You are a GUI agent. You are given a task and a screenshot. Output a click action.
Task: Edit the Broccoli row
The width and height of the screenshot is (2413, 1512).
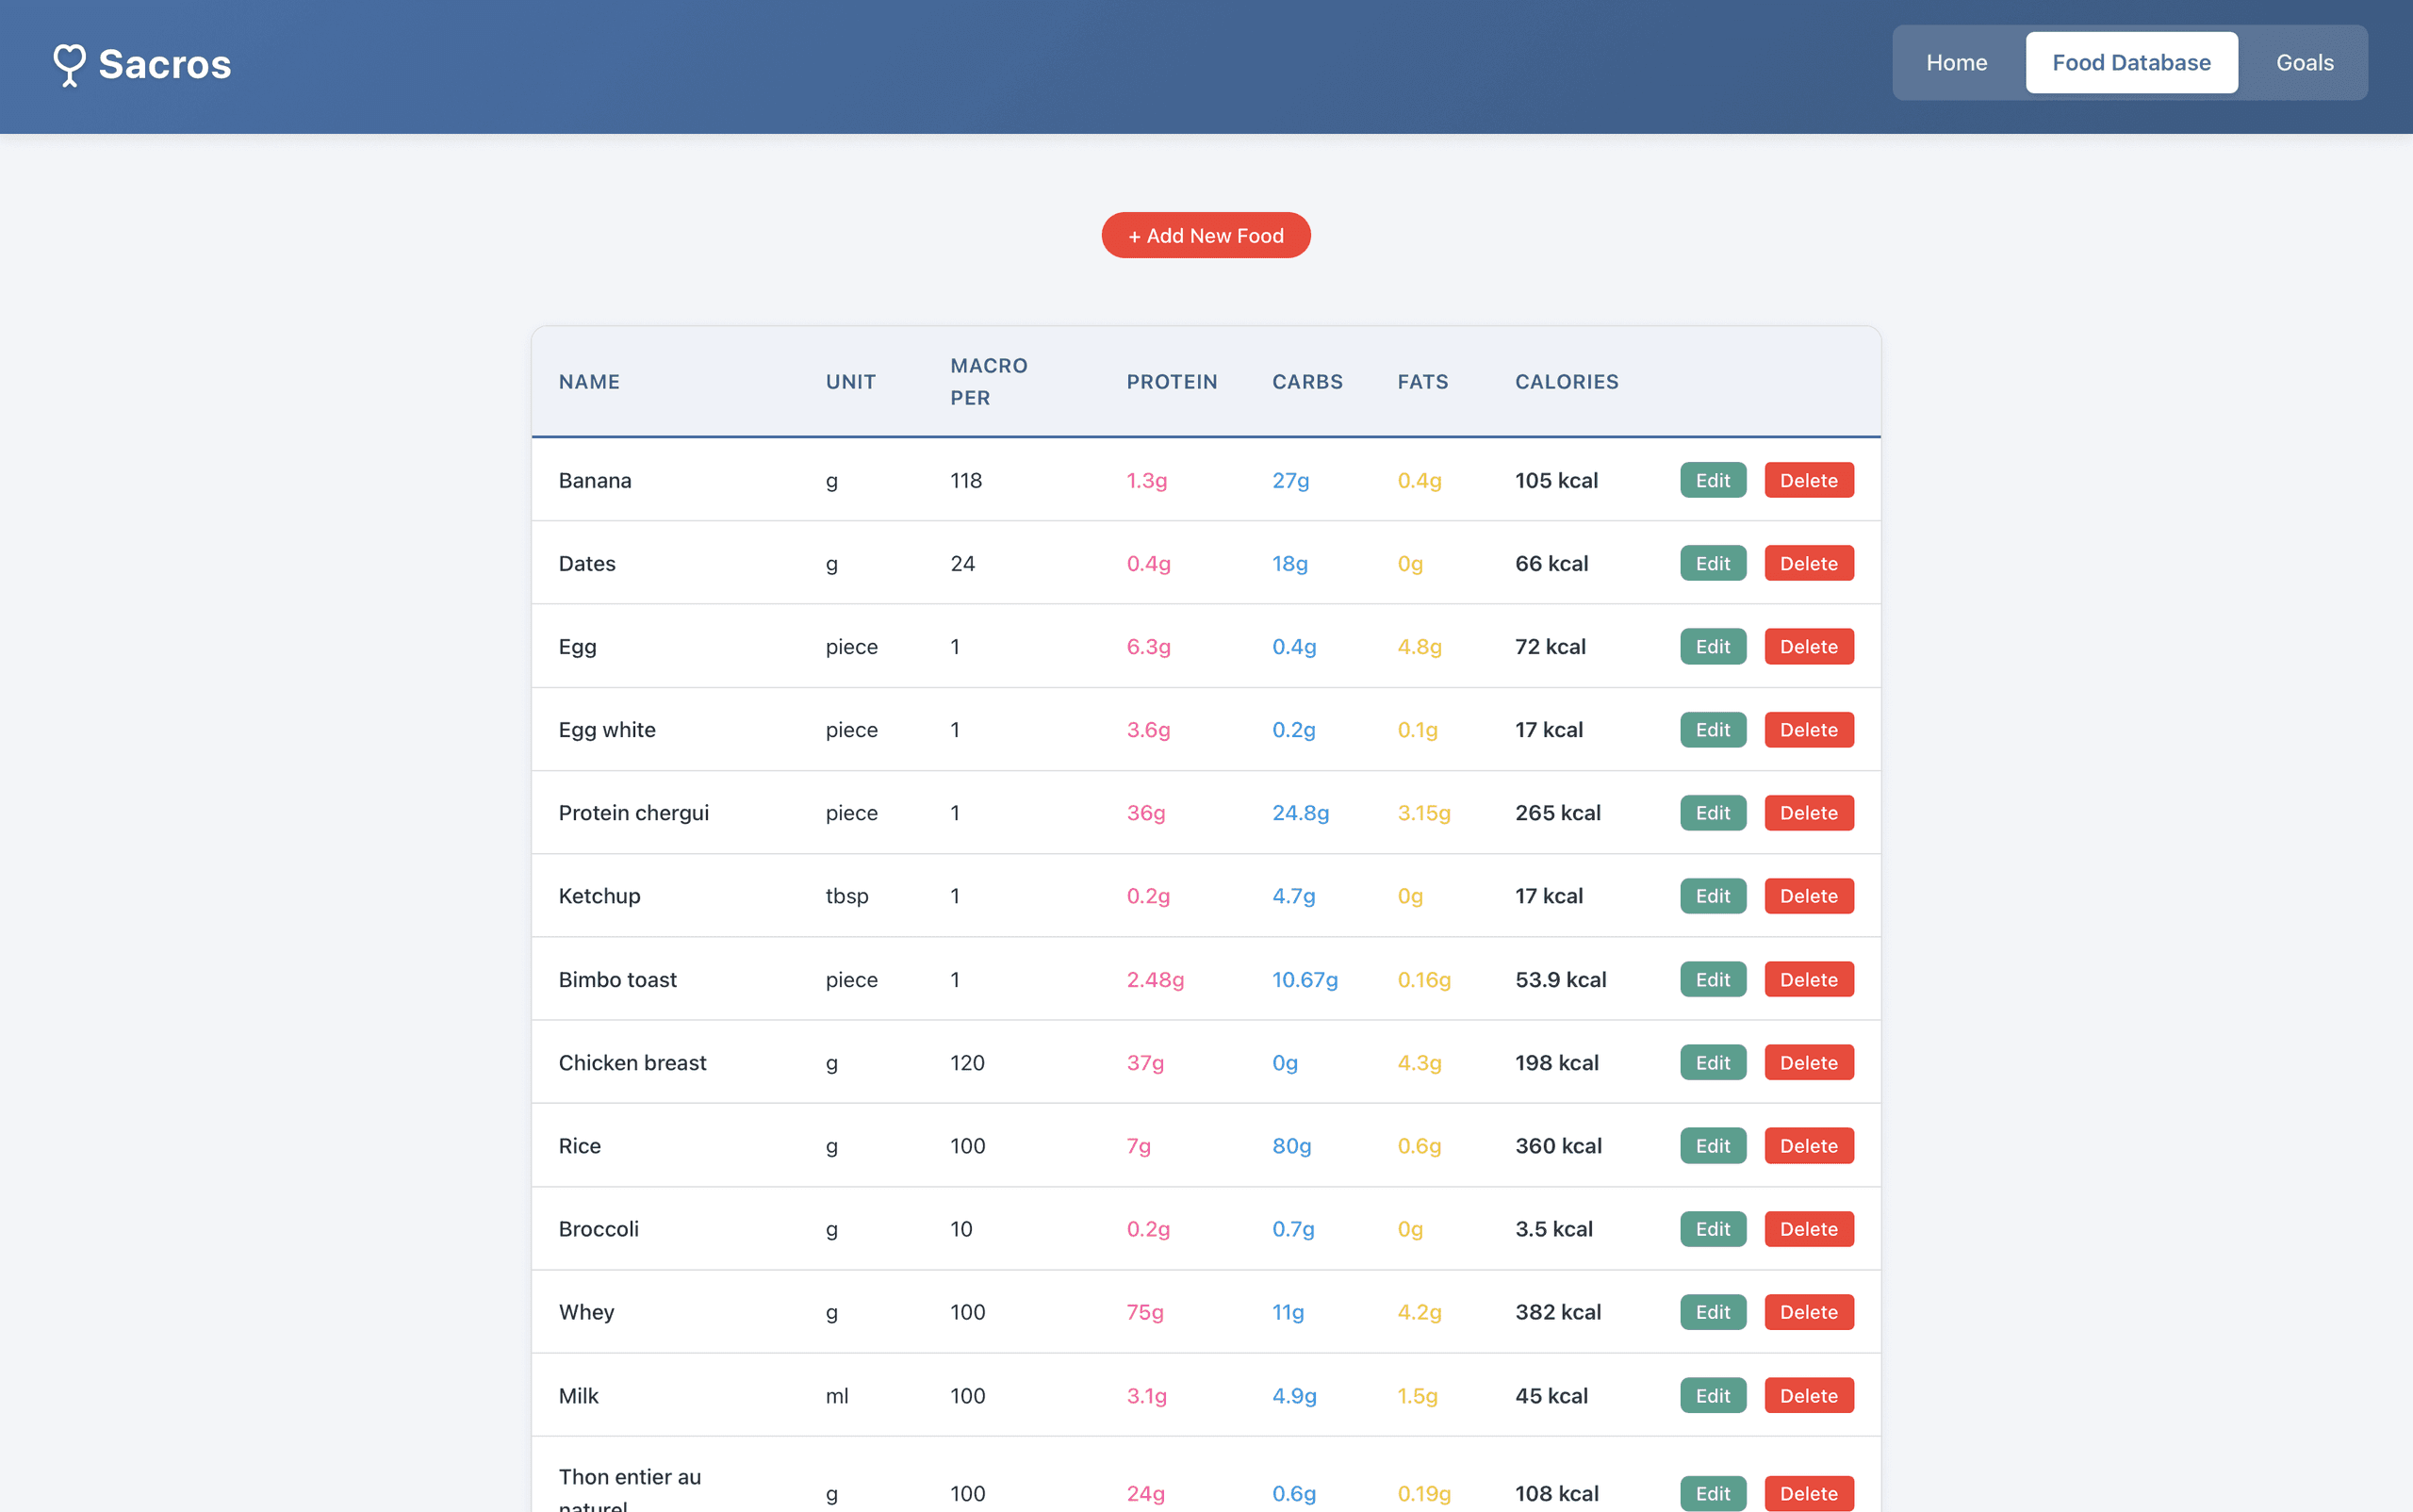coord(1712,1229)
